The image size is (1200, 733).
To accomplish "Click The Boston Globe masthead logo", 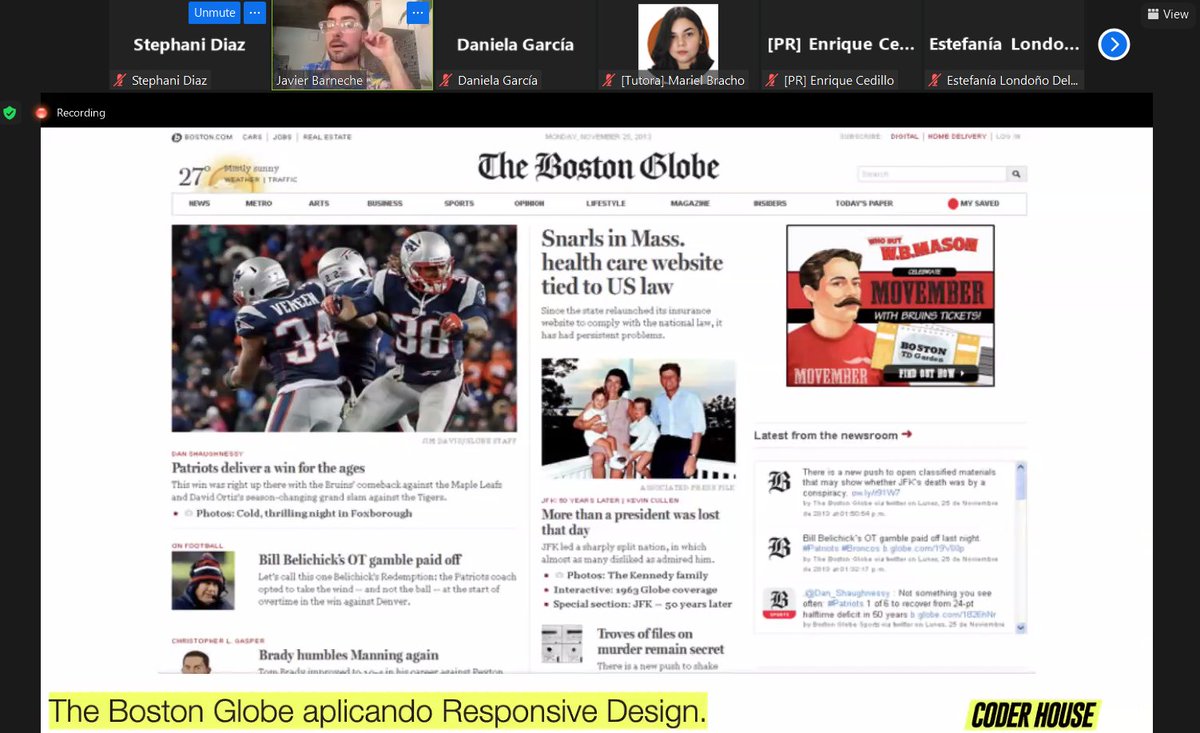I will [598, 166].
